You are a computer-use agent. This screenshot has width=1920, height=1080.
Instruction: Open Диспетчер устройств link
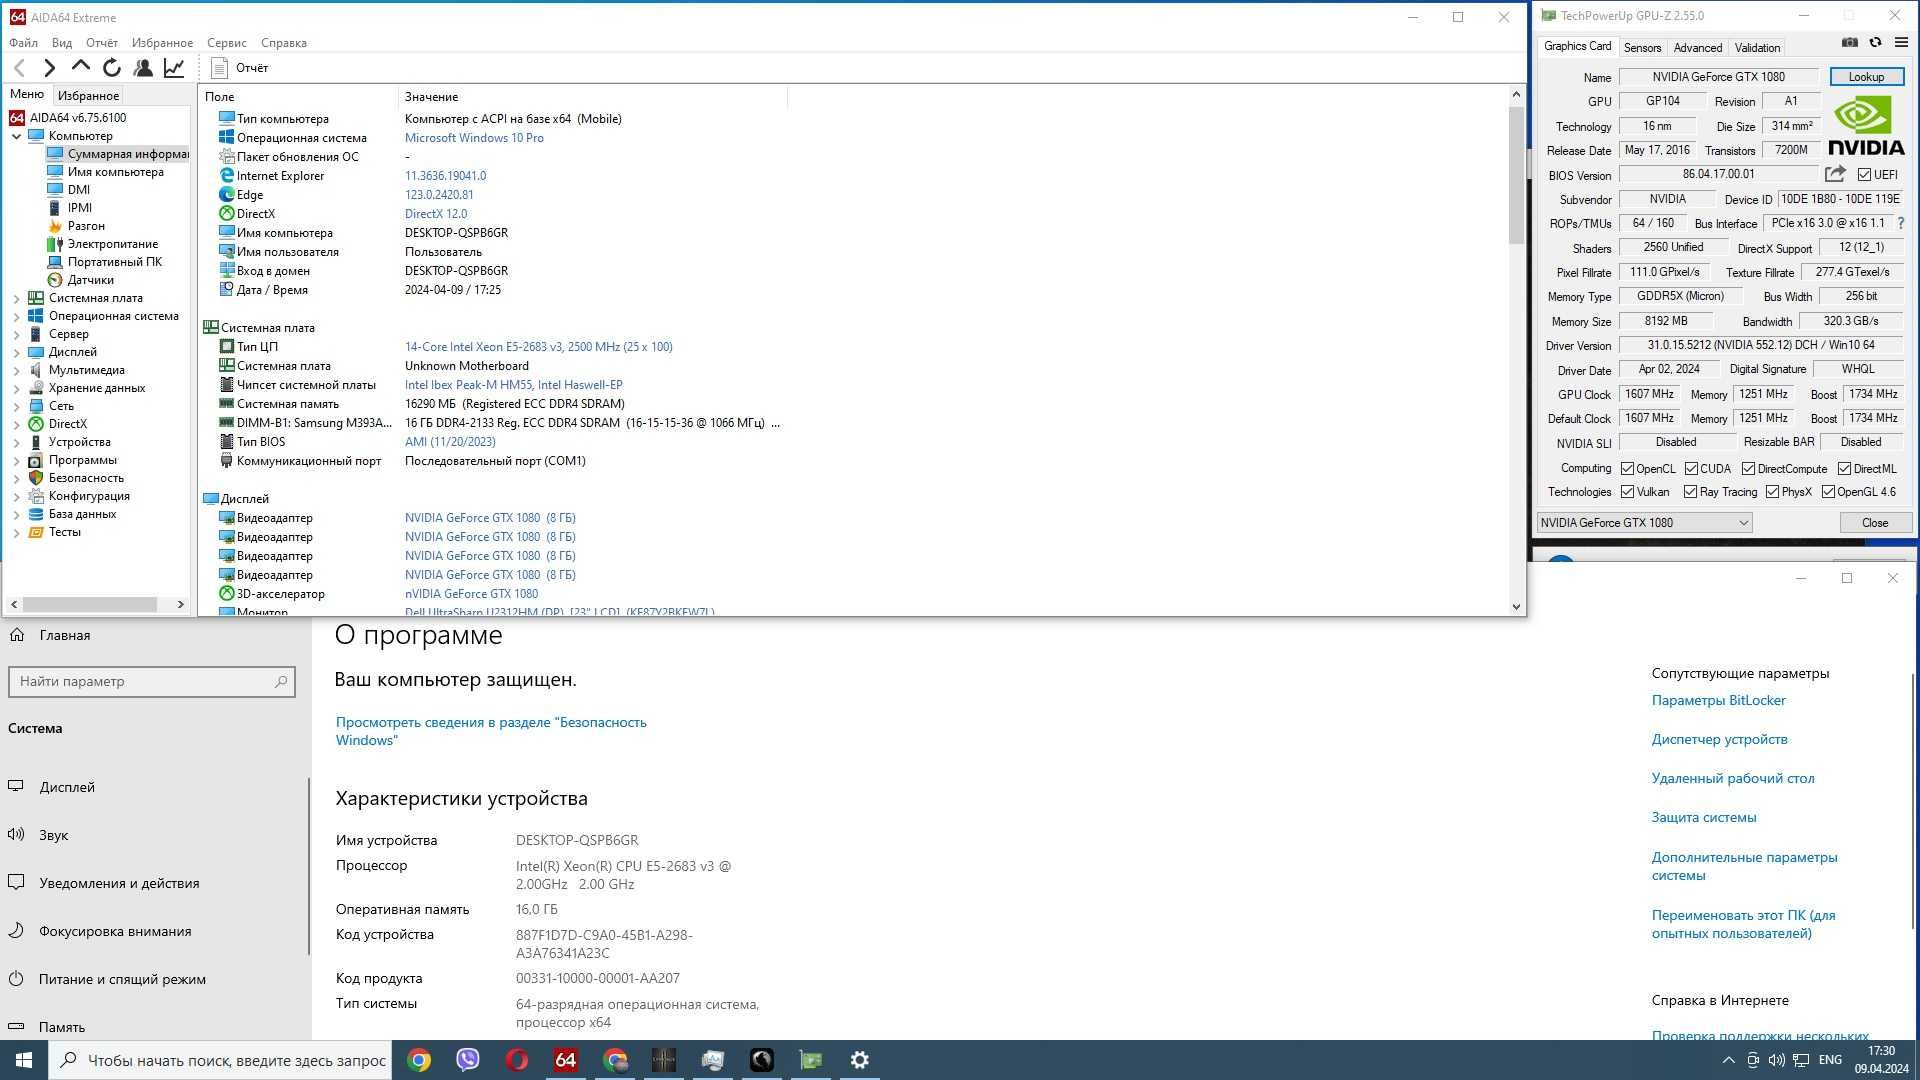[x=1719, y=739]
